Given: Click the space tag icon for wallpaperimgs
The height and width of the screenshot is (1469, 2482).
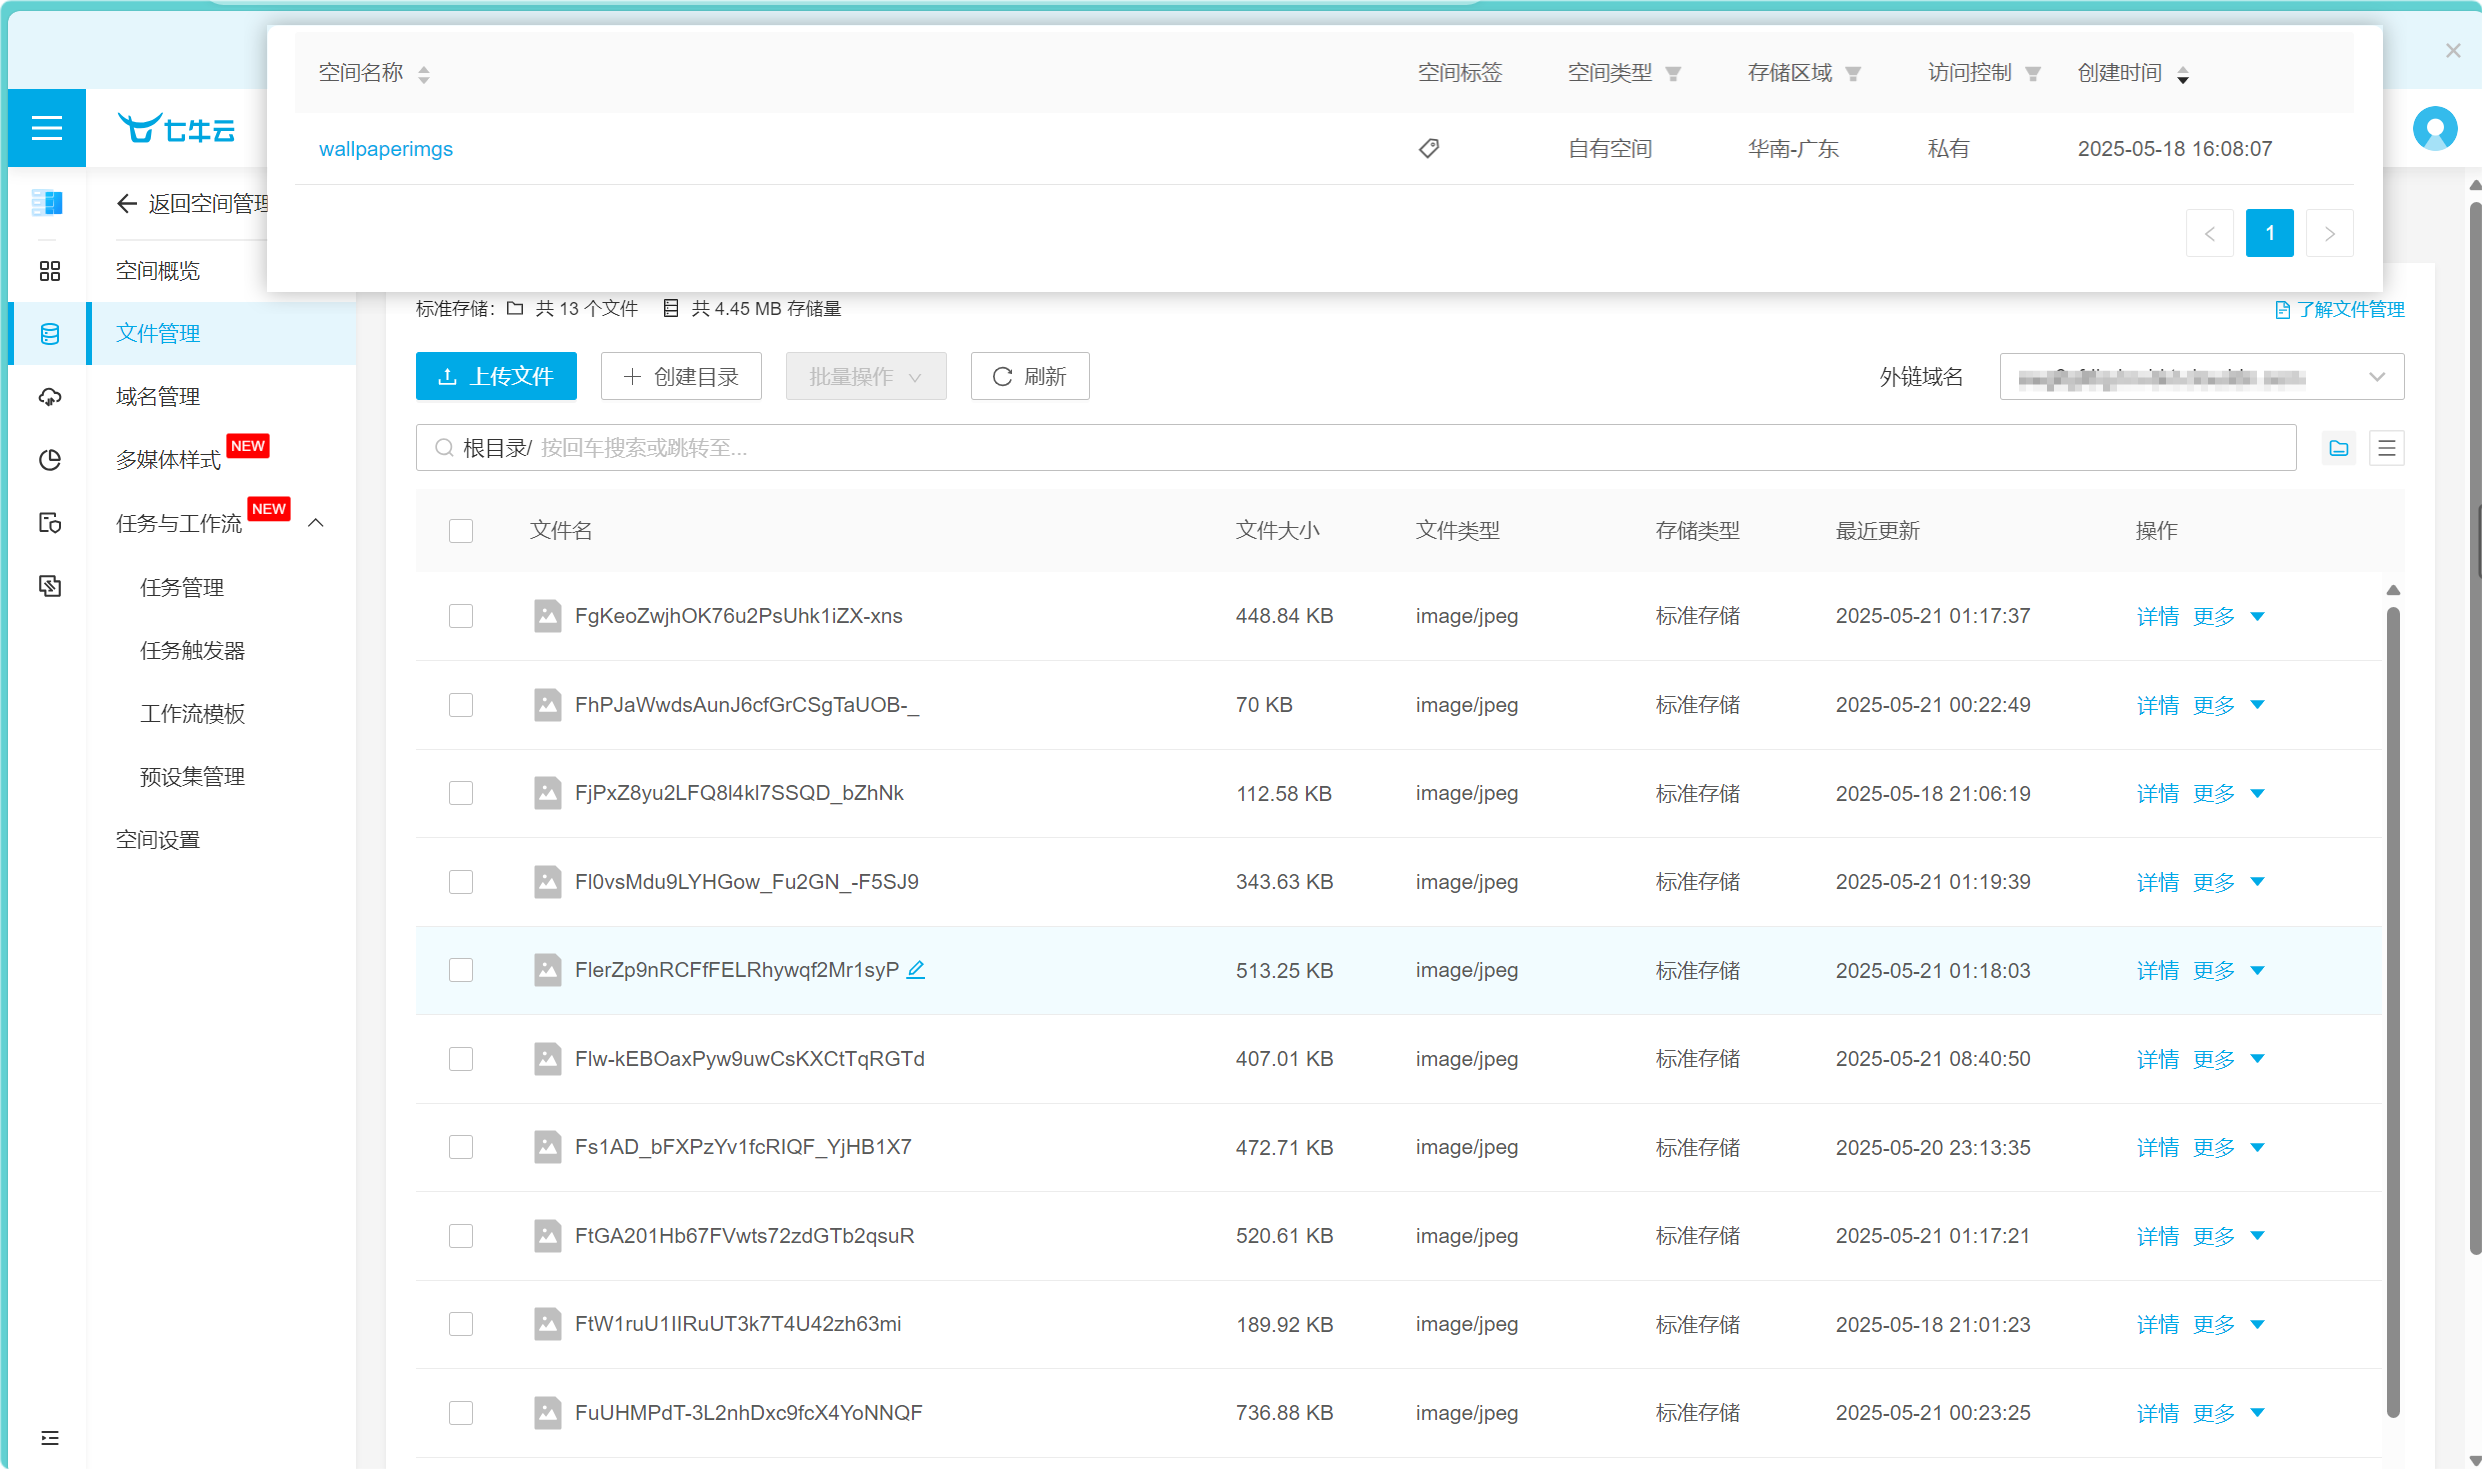Looking at the screenshot, I should 1429,149.
